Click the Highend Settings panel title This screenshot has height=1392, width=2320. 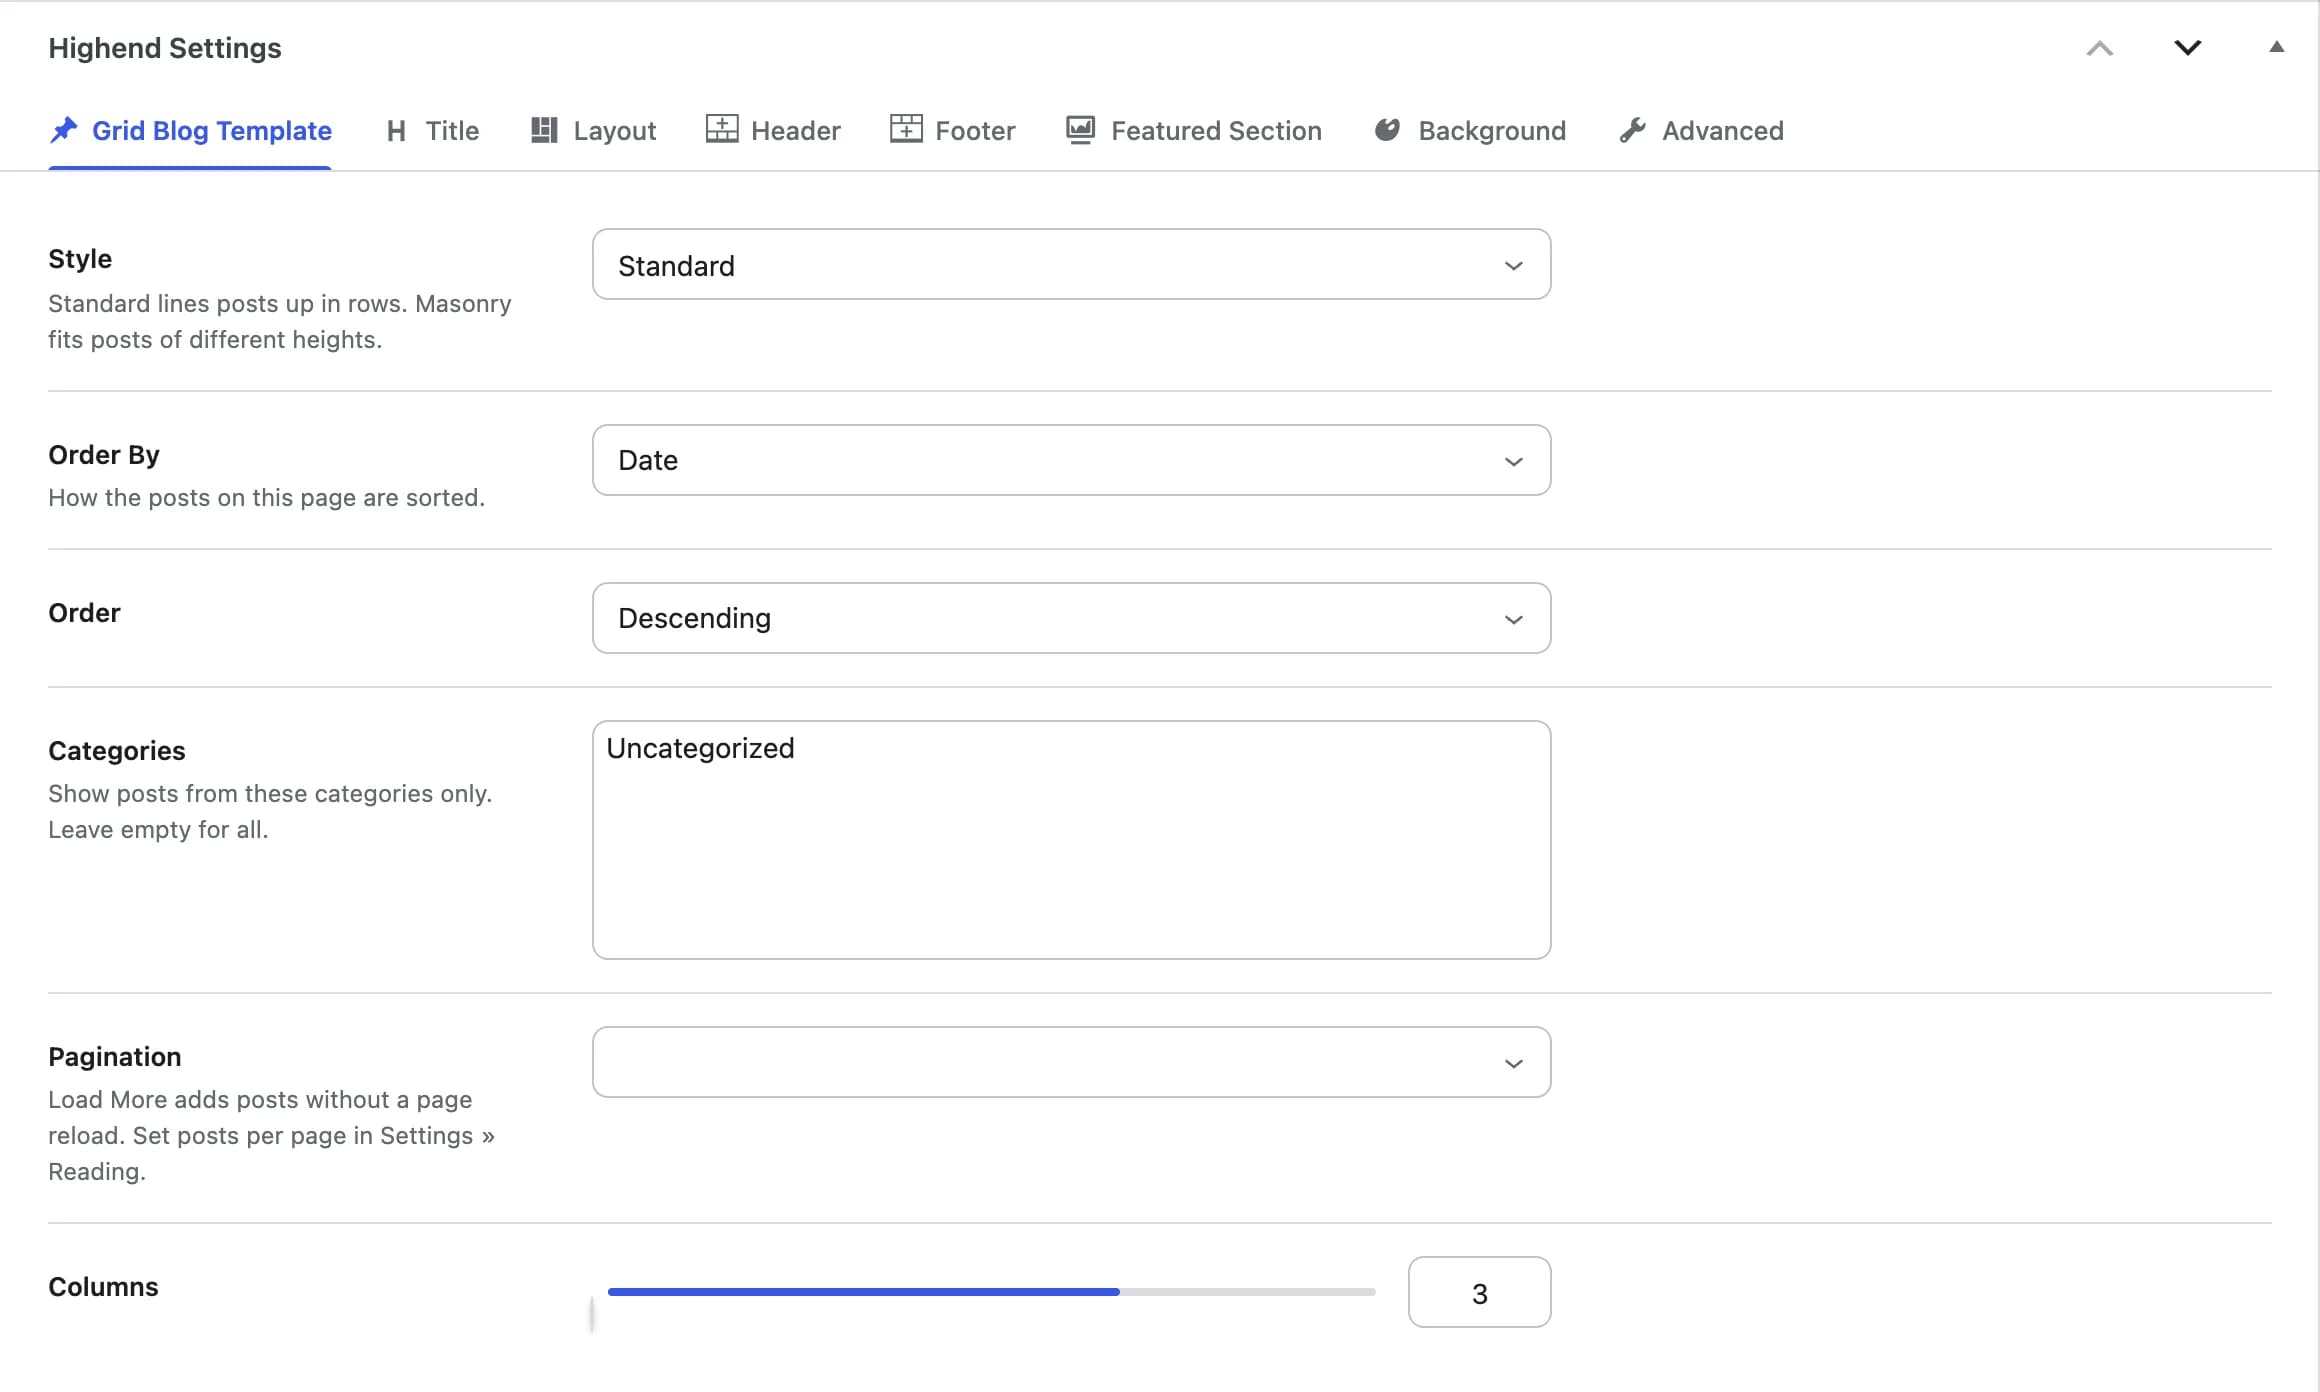point(165,48)
